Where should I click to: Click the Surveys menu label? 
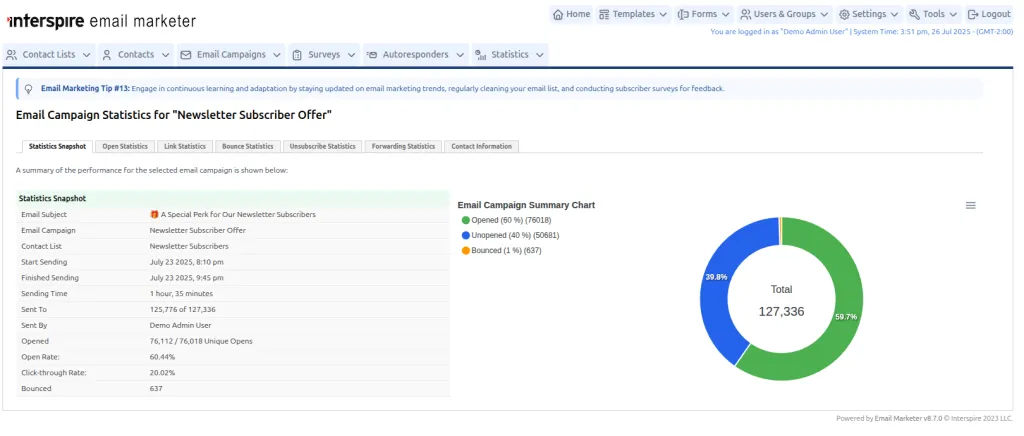tap(324, 55)
